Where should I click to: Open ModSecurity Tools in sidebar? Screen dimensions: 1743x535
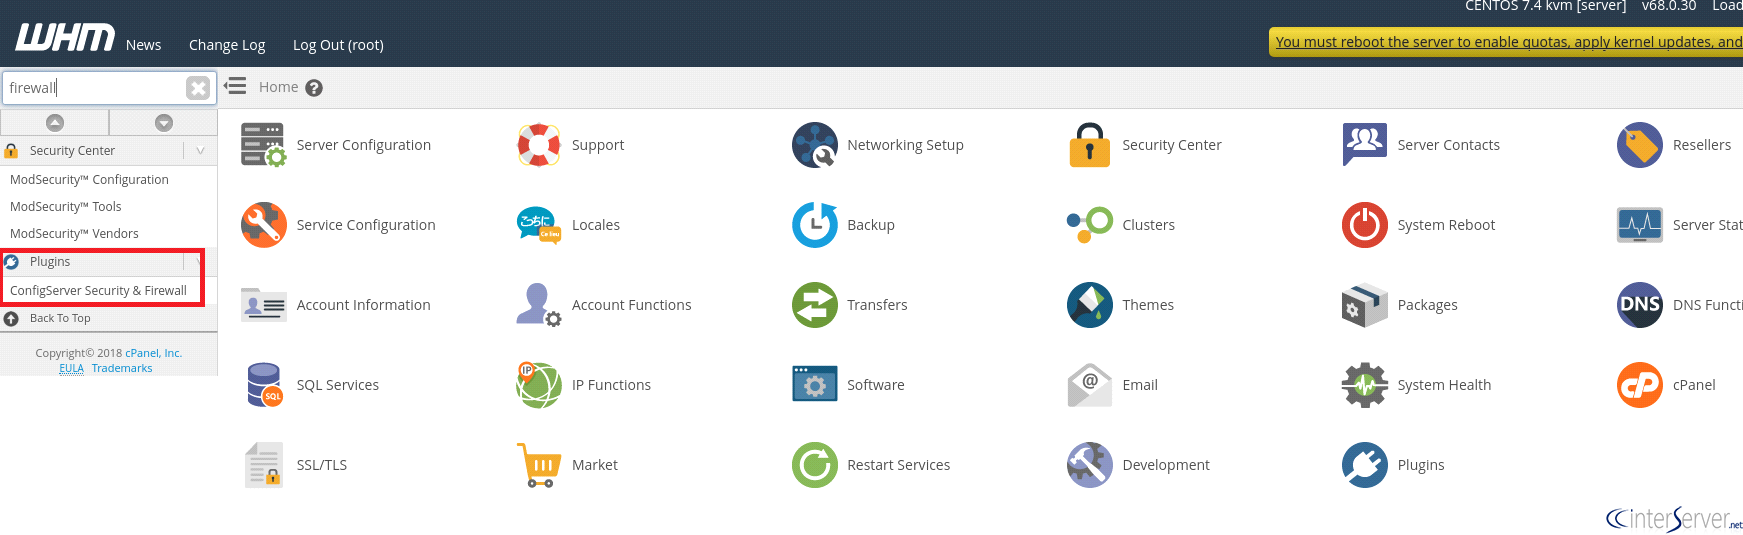(65, 207)
